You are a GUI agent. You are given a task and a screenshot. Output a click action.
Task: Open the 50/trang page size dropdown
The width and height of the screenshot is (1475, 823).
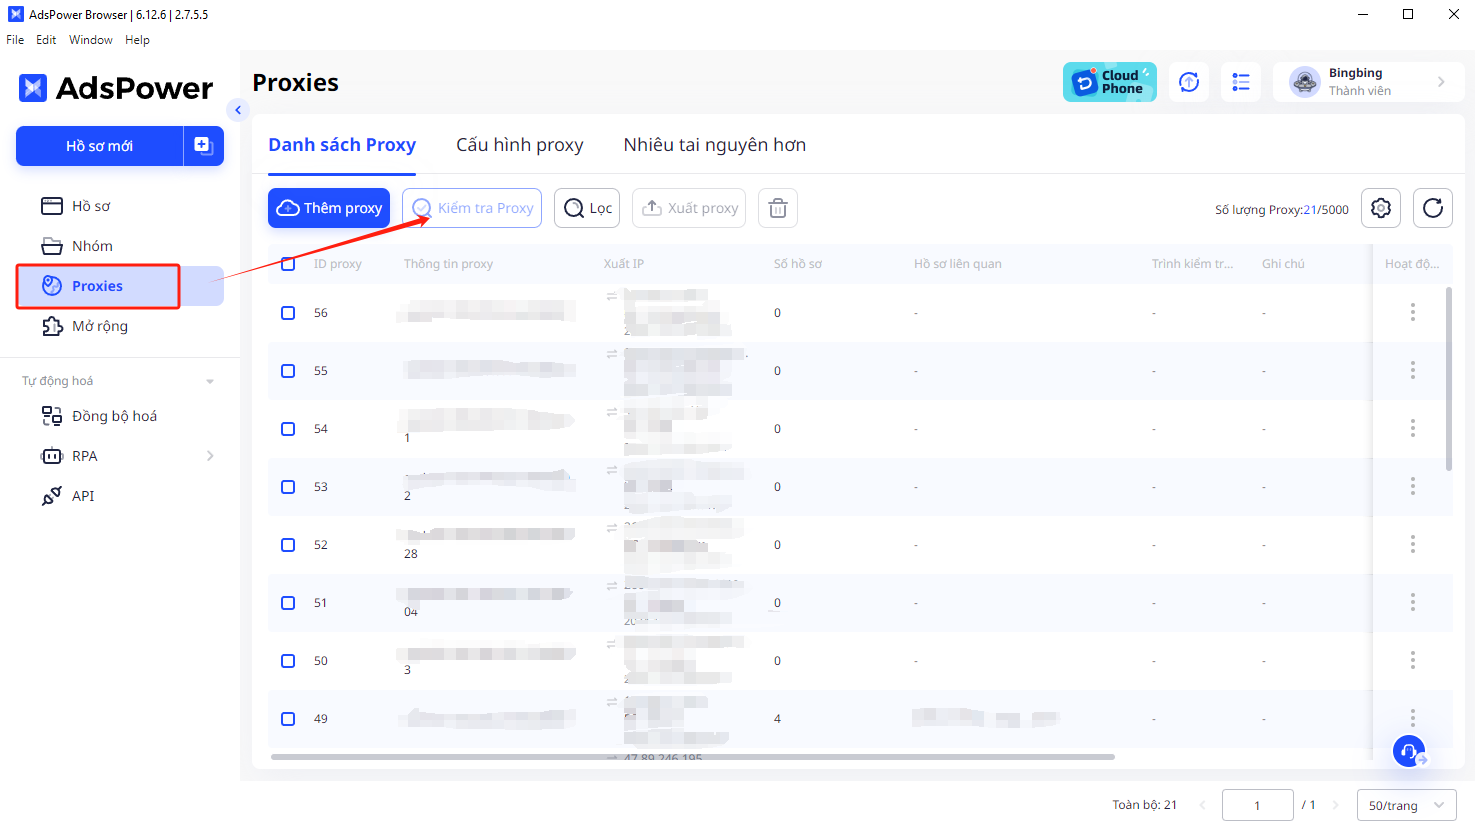[1406, 805]
